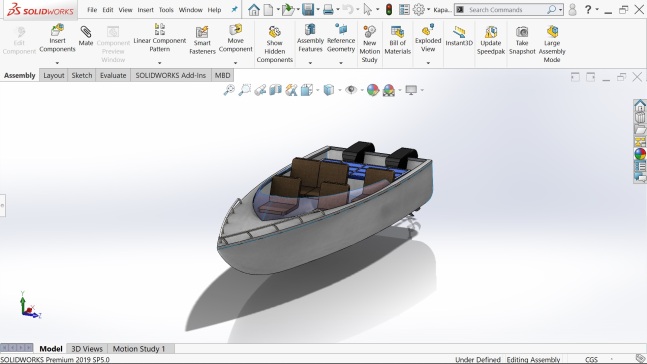Print the document
647x364 pixels.
tap(328, 9)
